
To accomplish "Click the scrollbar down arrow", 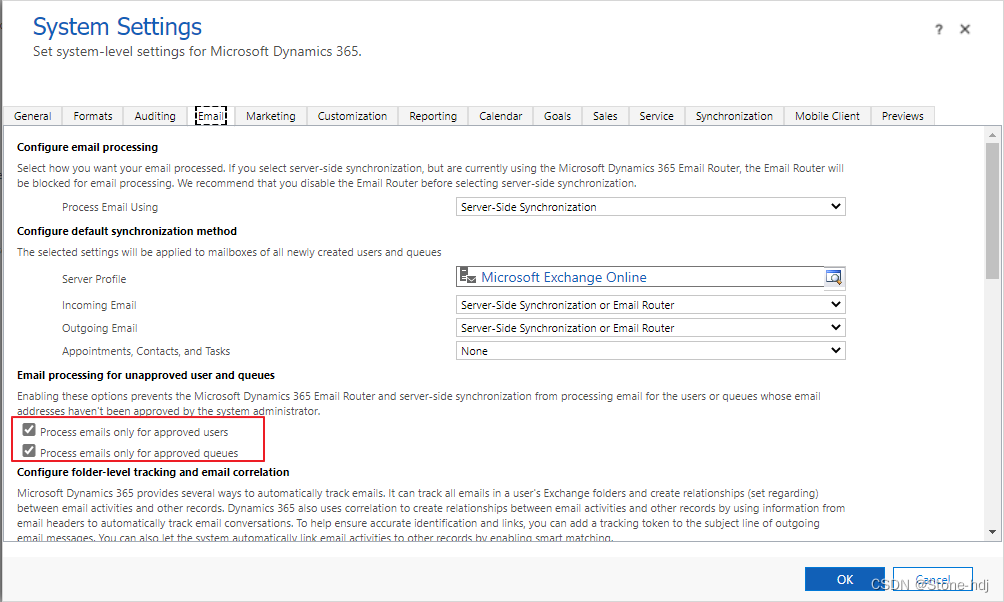I will [x=992, y=532].
